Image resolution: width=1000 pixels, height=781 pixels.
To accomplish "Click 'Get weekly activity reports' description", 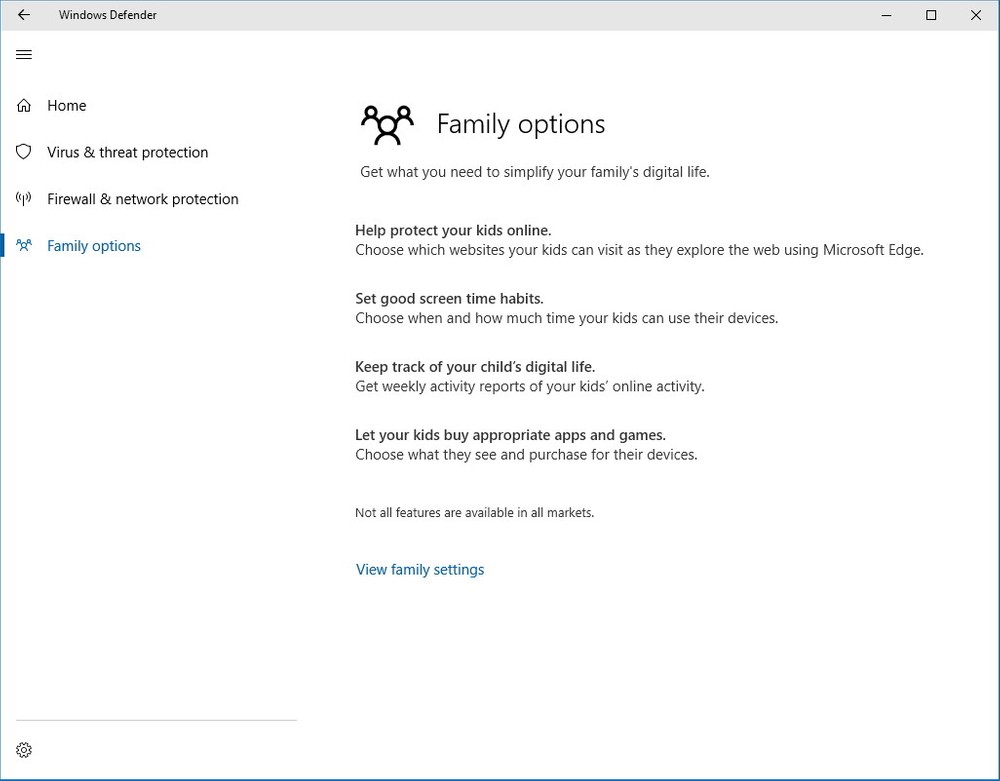I will [529, 386].
